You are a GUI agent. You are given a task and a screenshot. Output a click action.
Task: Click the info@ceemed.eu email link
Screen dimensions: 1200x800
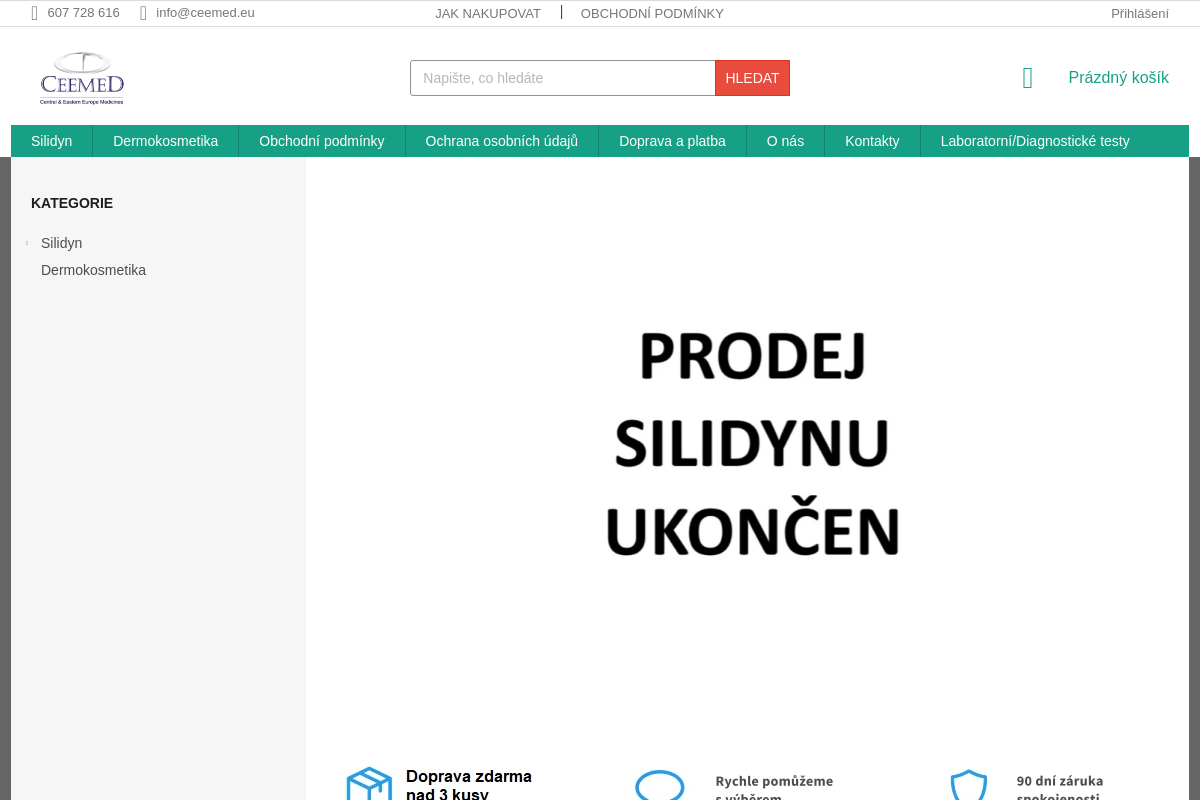coord(205,13)
